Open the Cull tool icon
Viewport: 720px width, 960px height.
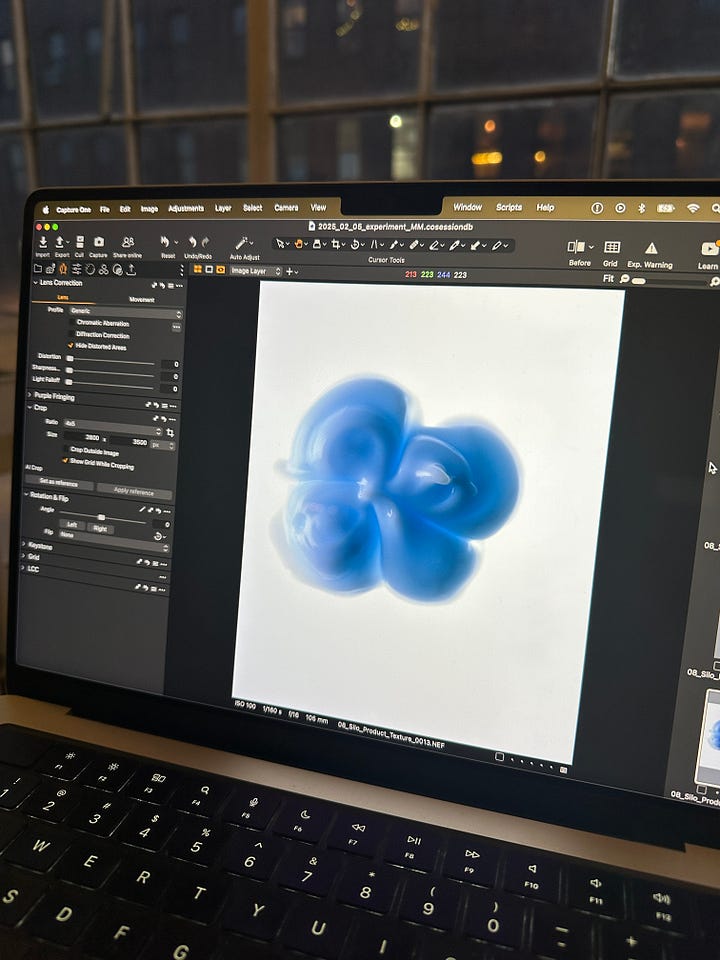(x=79, y=242)
